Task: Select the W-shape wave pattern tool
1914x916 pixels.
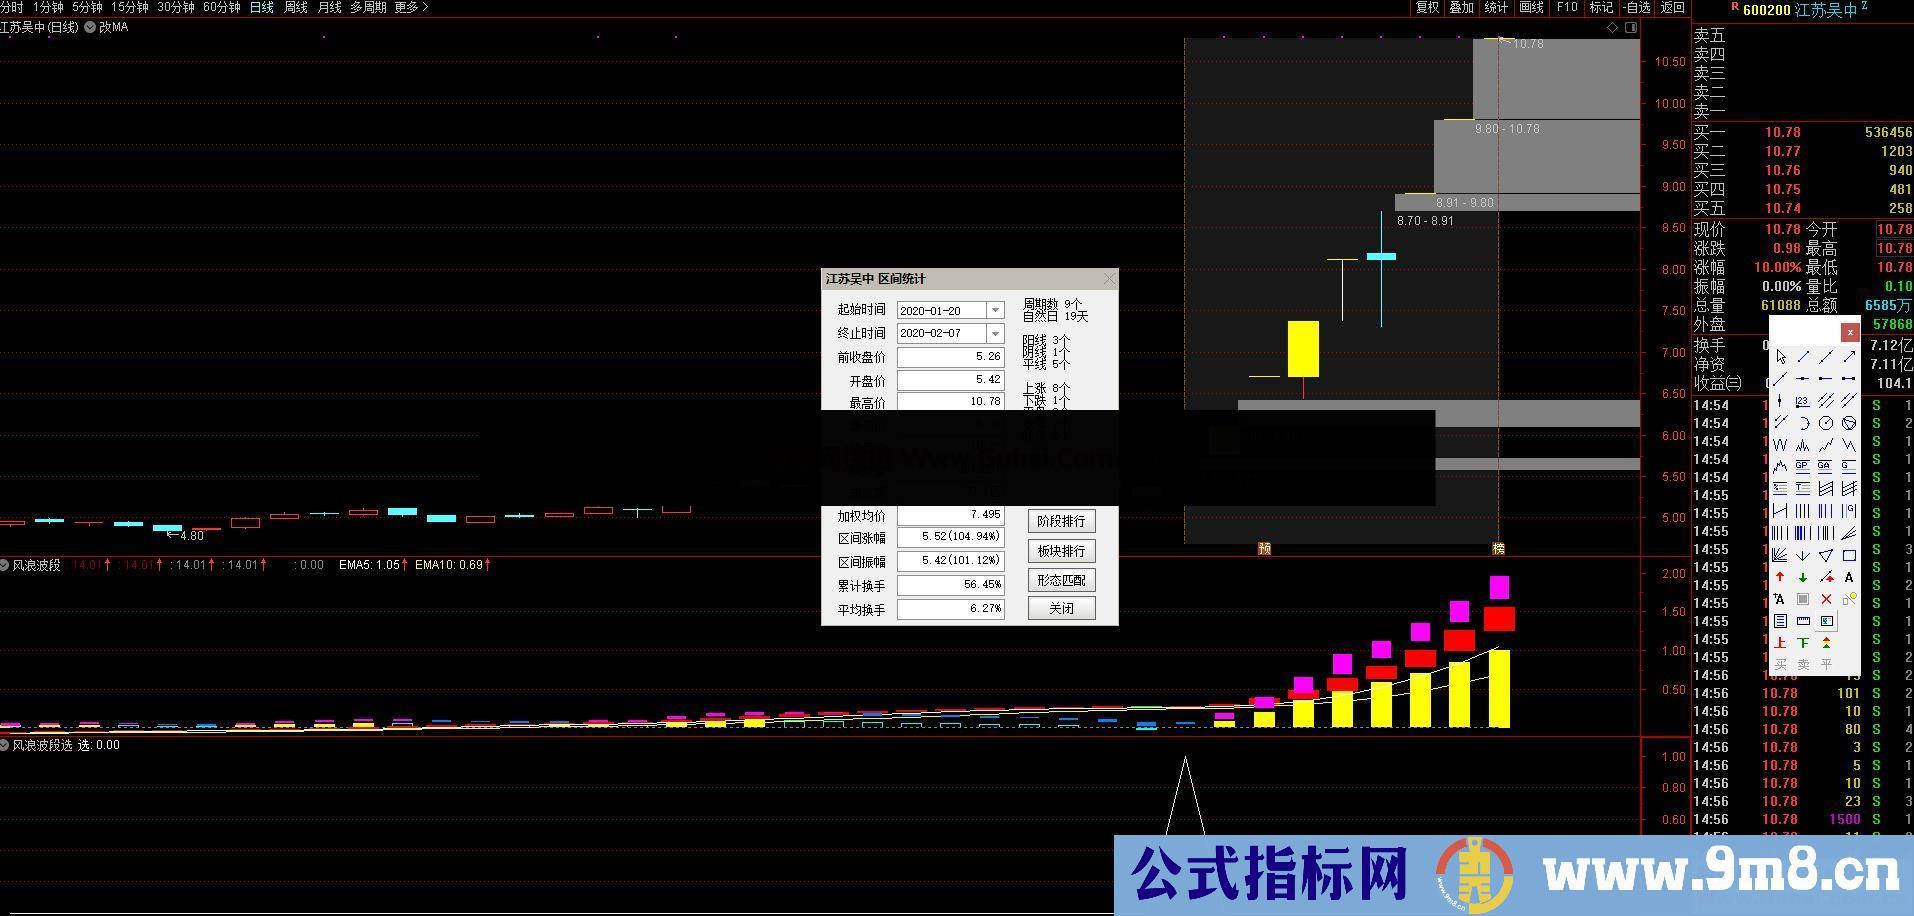Action: (x=1781, y=445)
